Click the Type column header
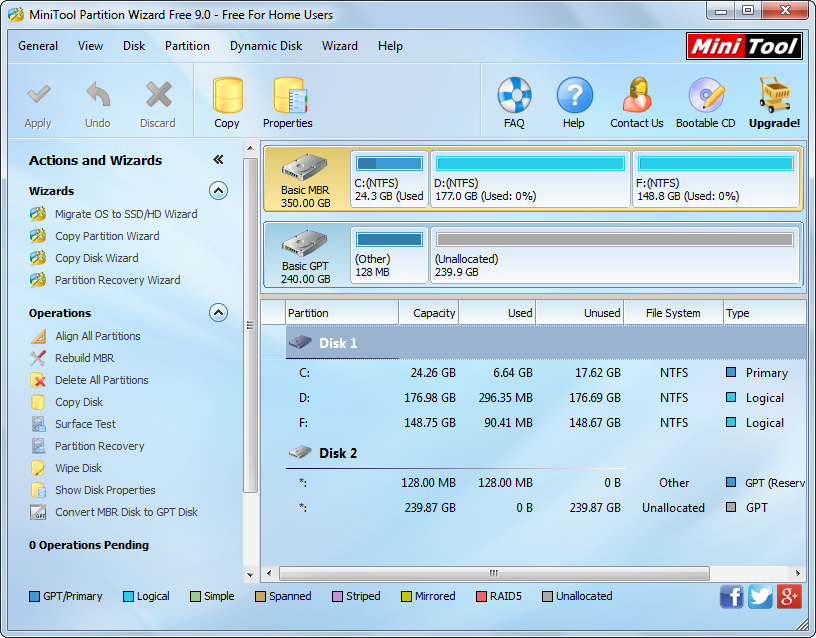This screenshot has height=638, width=816. [x=765, y=313]
